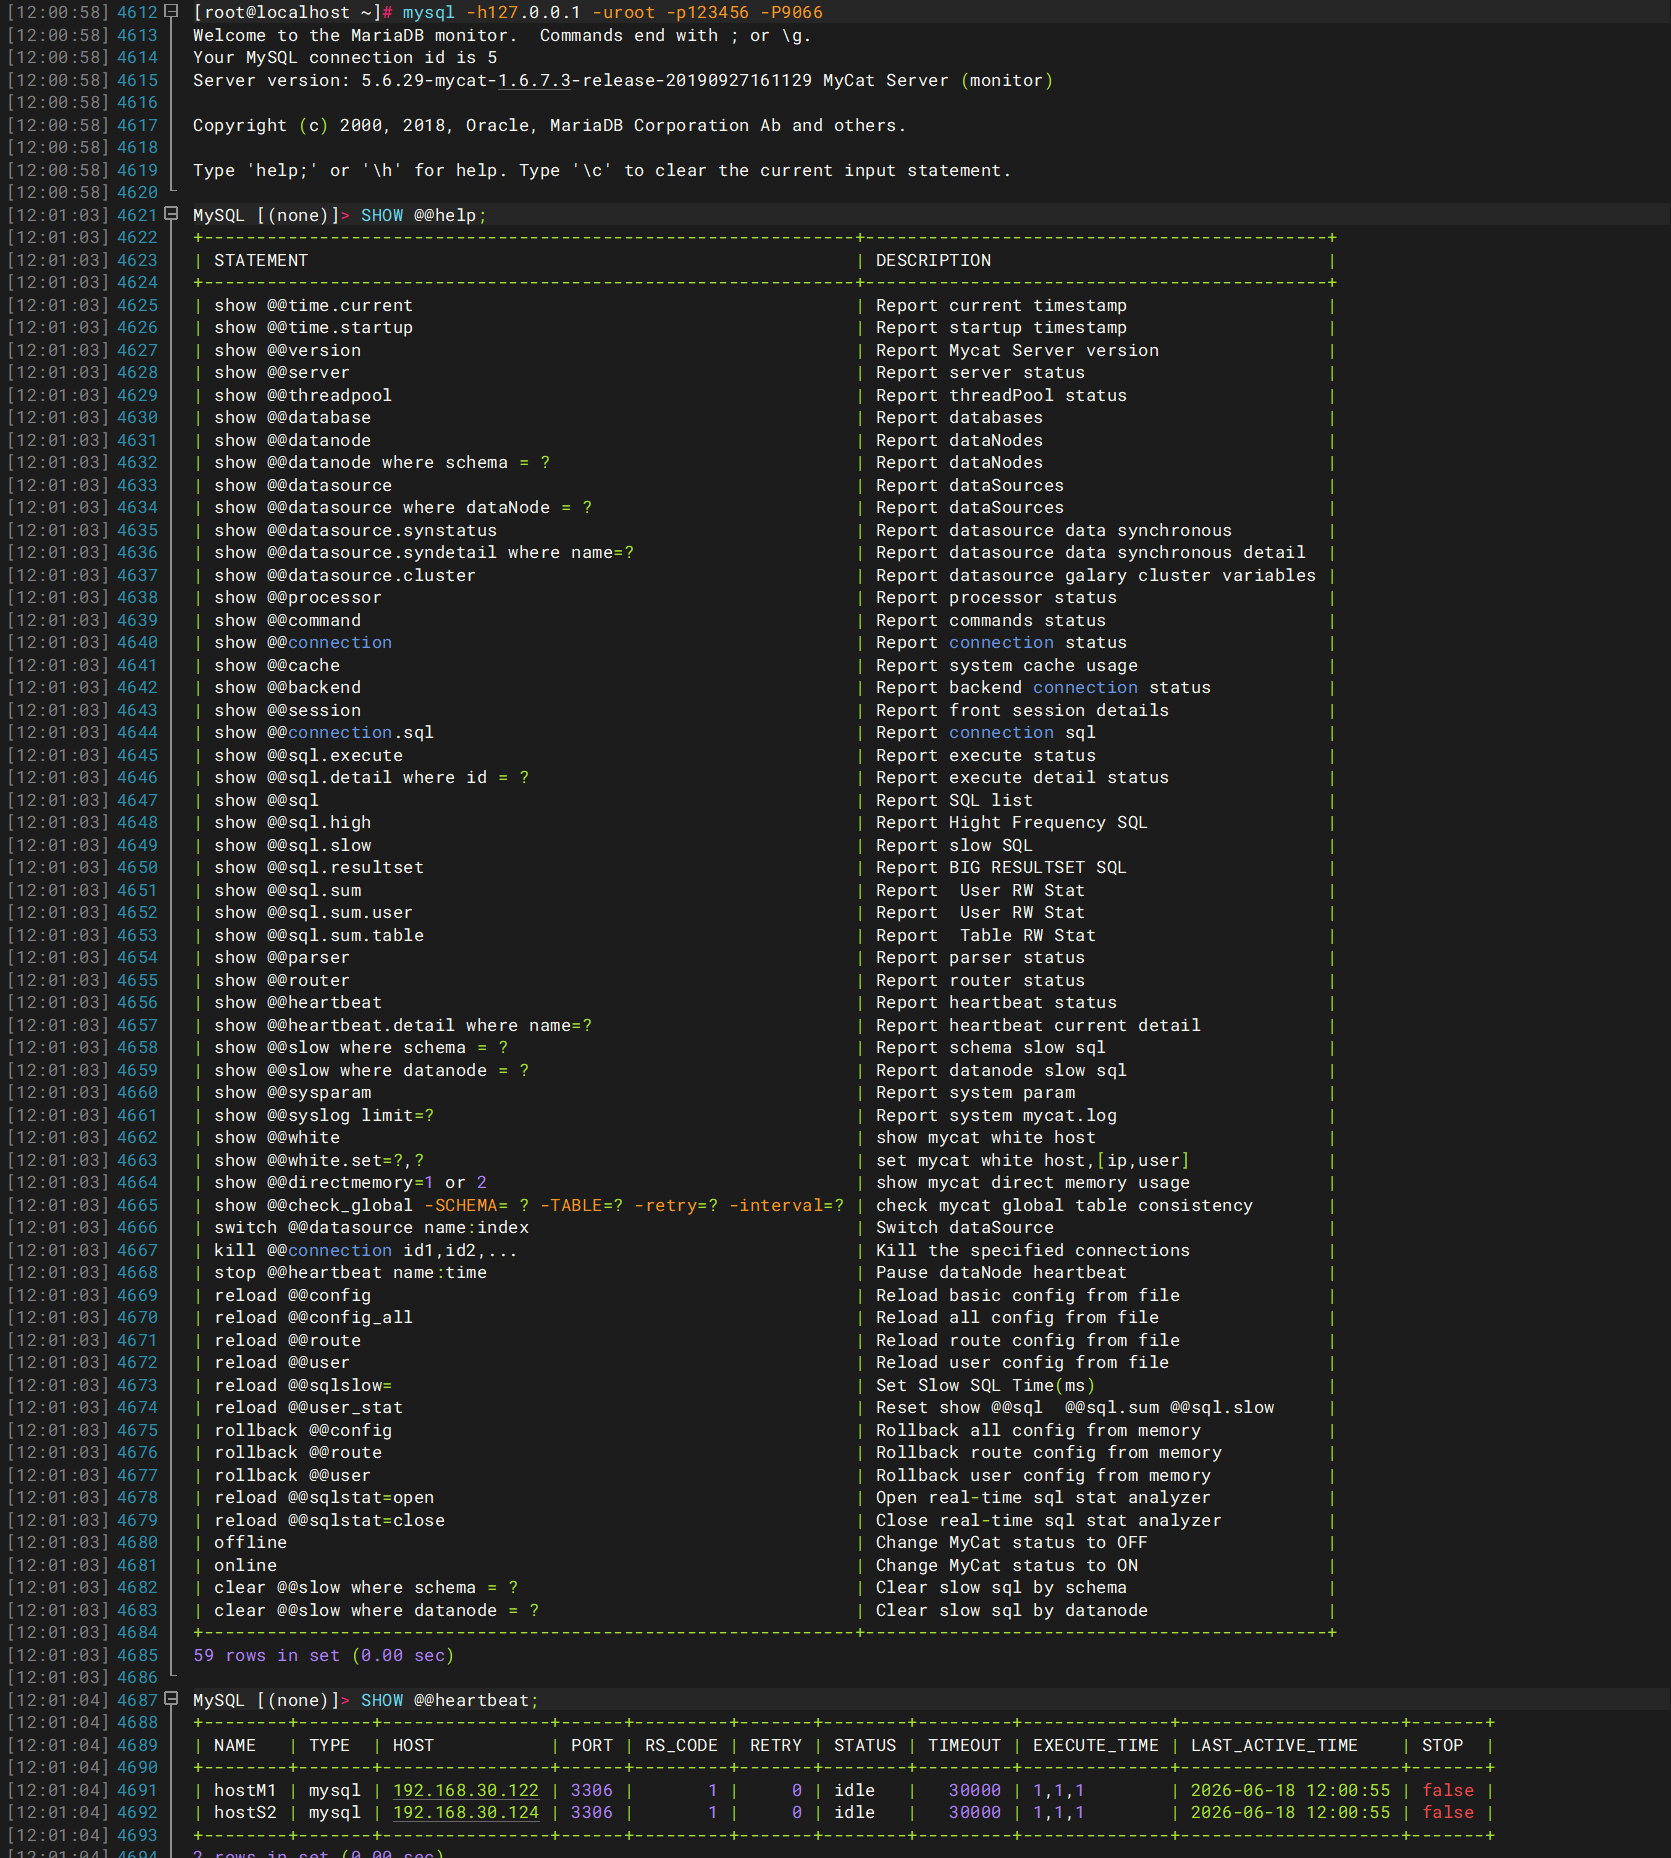
Task: Click 'show @@session' statement
Action: pos(287,710)
